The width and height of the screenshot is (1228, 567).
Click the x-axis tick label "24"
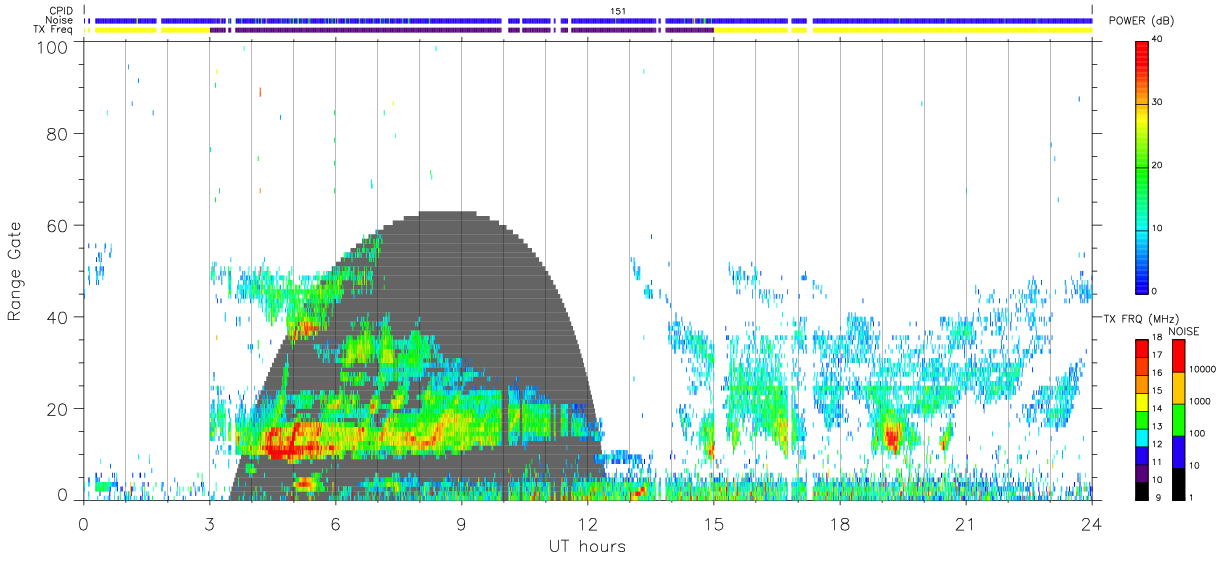point(1091,524)
